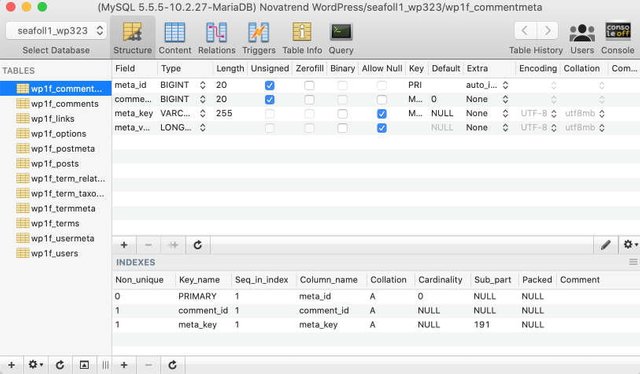Image resolution: width=640 pixels, height=374 pixels.
Task: Add a new field with plus button
Action: pyautogui.click(x=124, y=245)
